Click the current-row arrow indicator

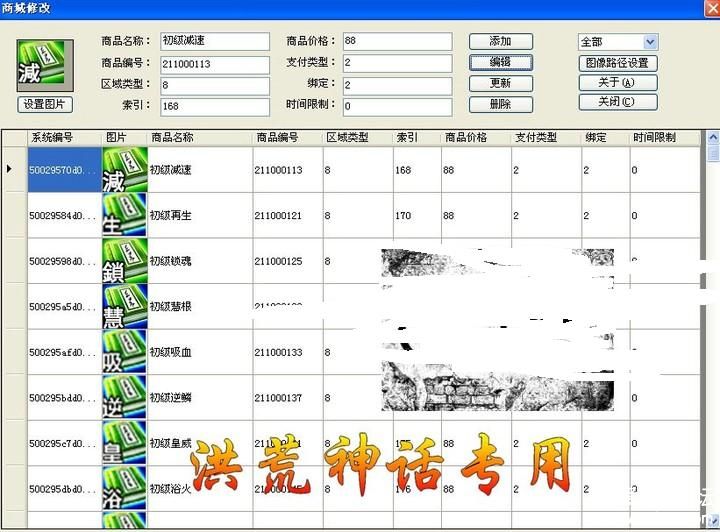tap(9, 169)
